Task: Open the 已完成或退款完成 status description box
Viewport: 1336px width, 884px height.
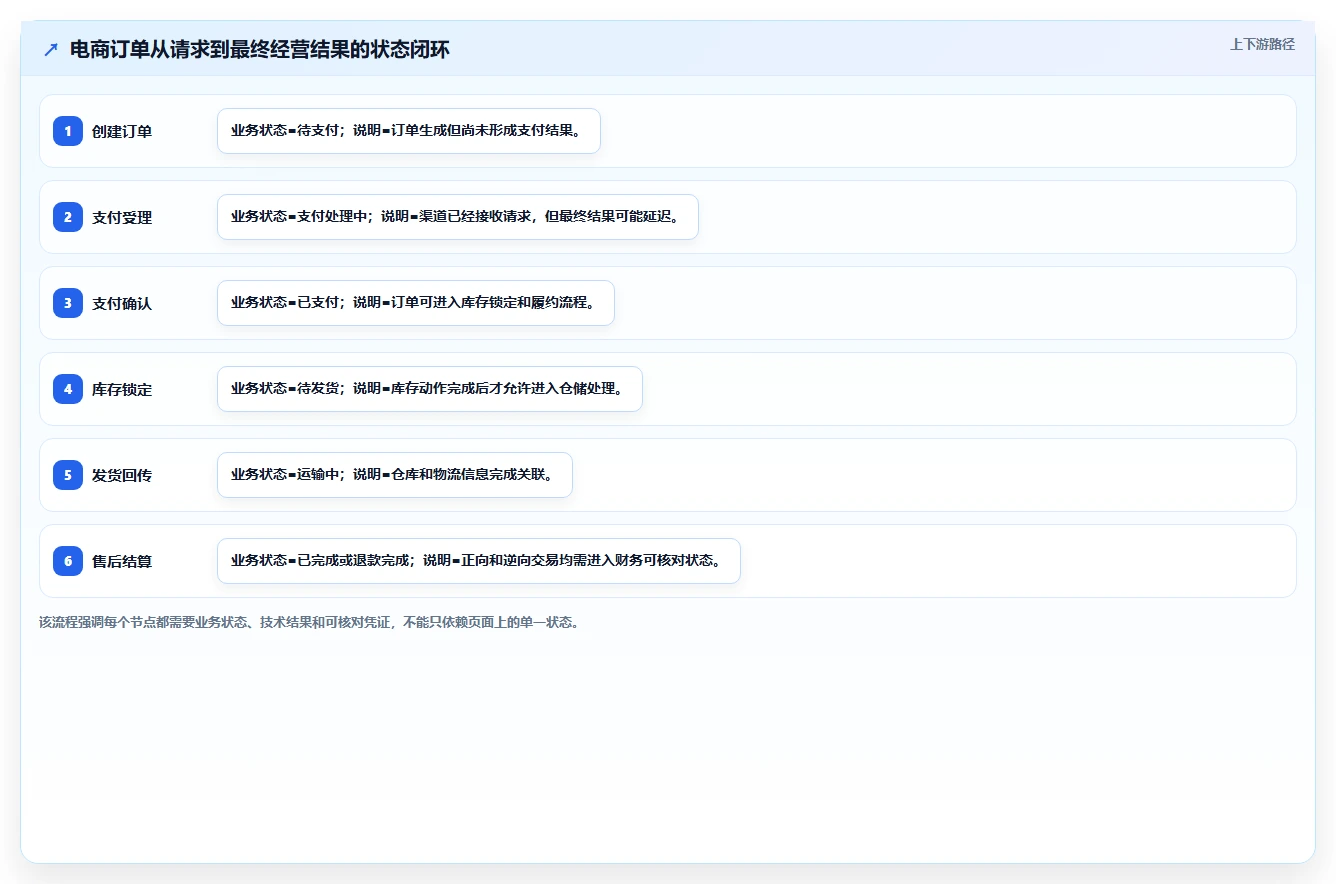Action: pos(479,561)
